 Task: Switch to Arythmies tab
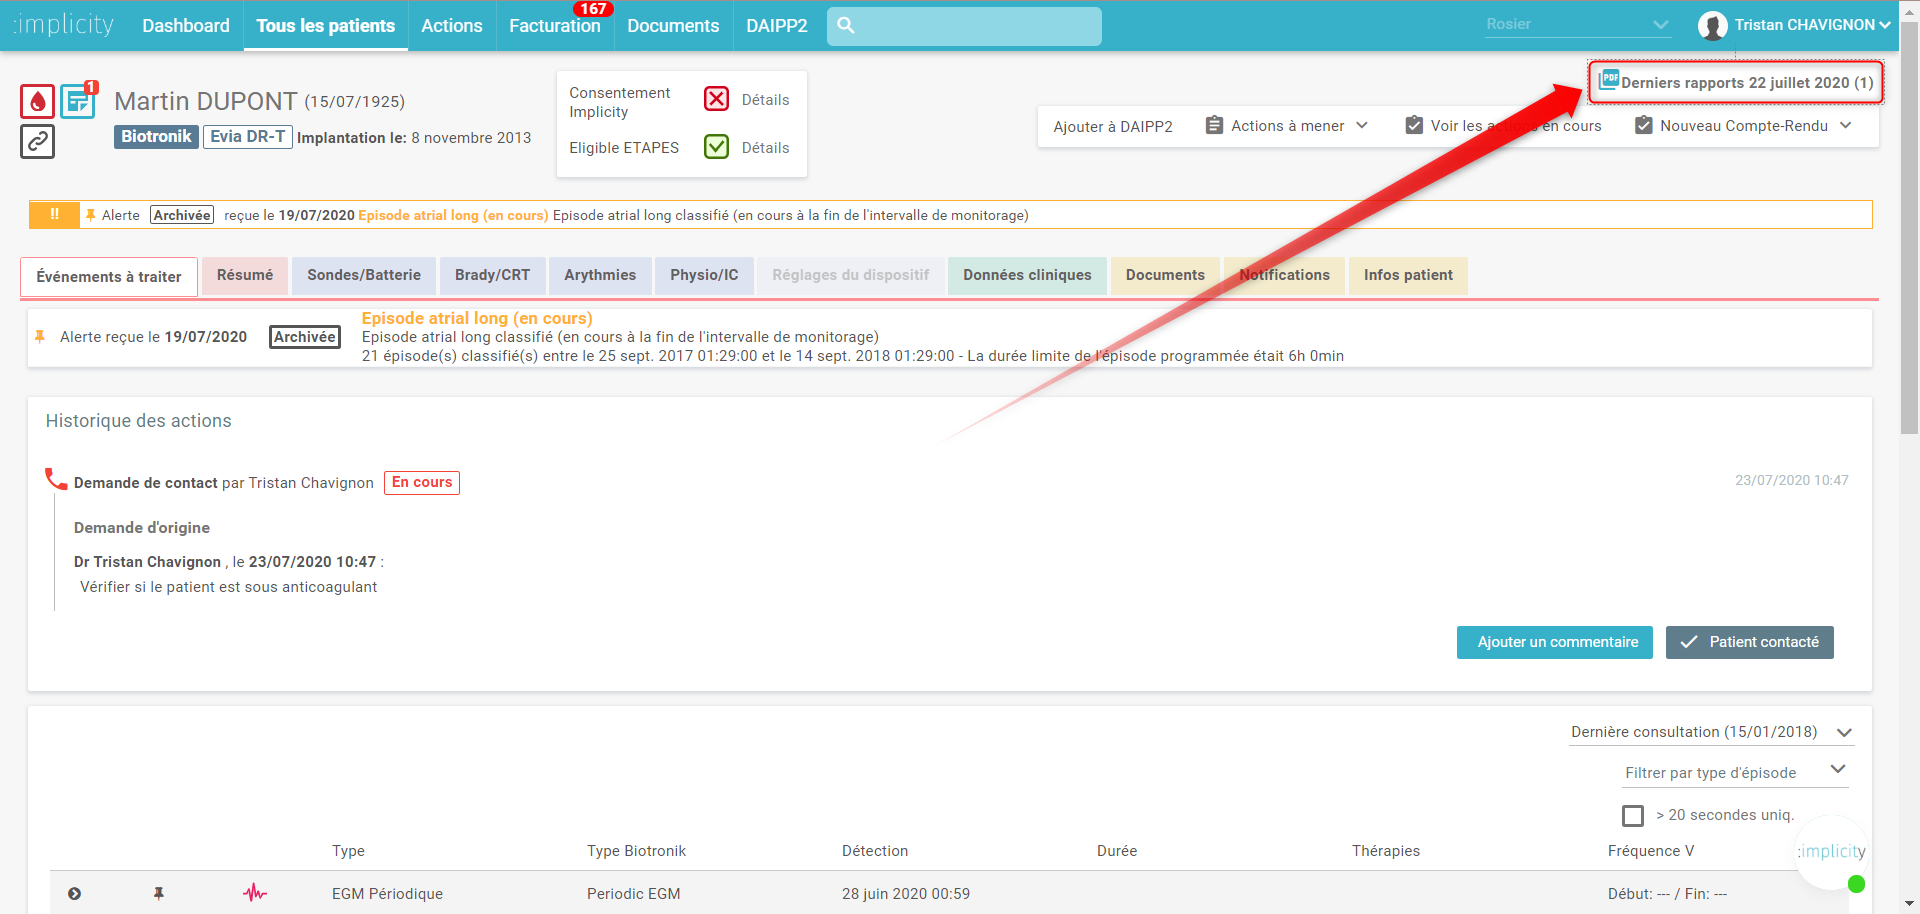coord(600,275)
